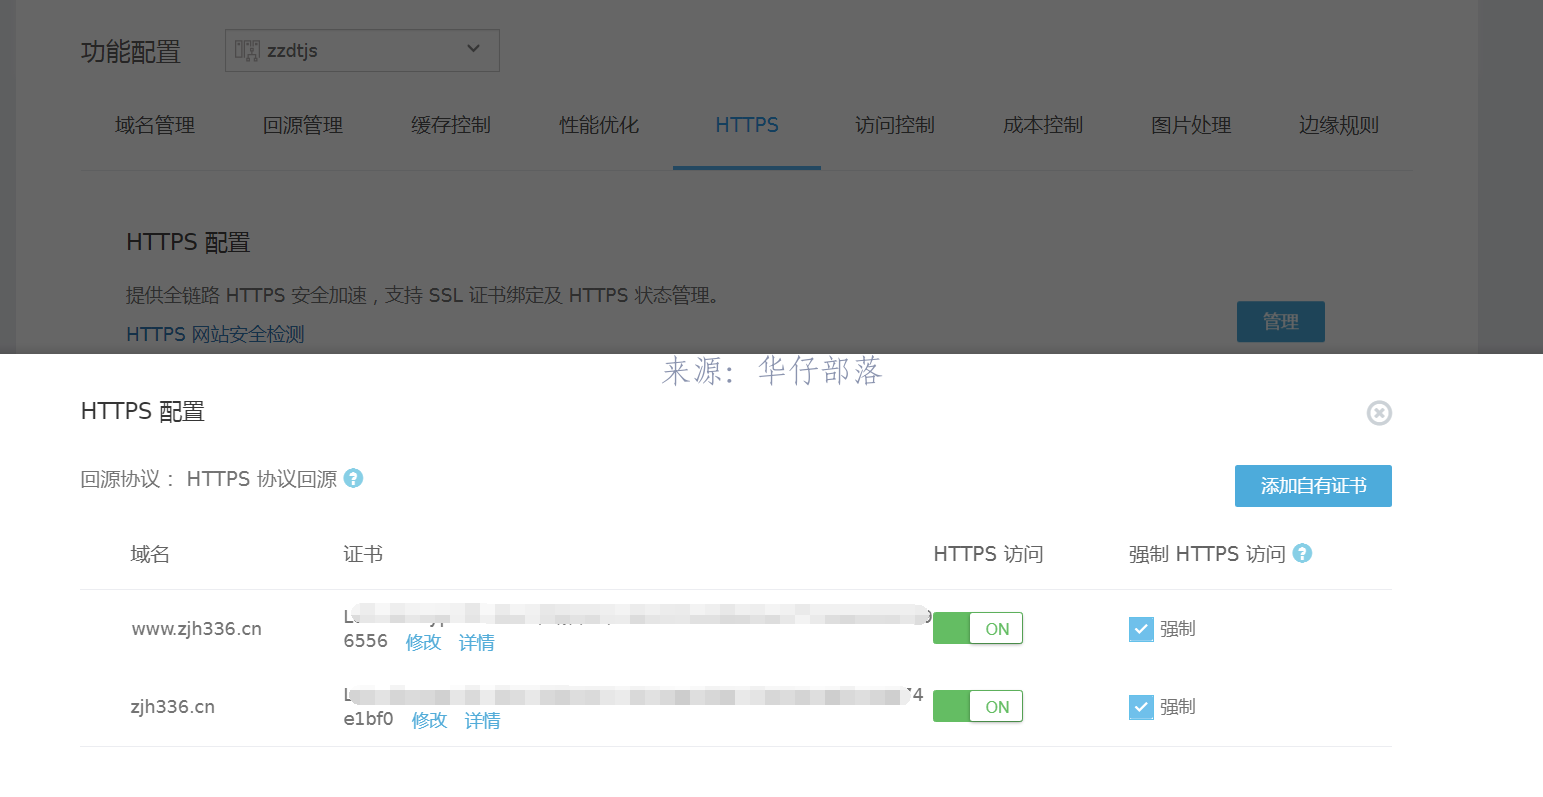Click the 域名 column header

coord(150,554)
